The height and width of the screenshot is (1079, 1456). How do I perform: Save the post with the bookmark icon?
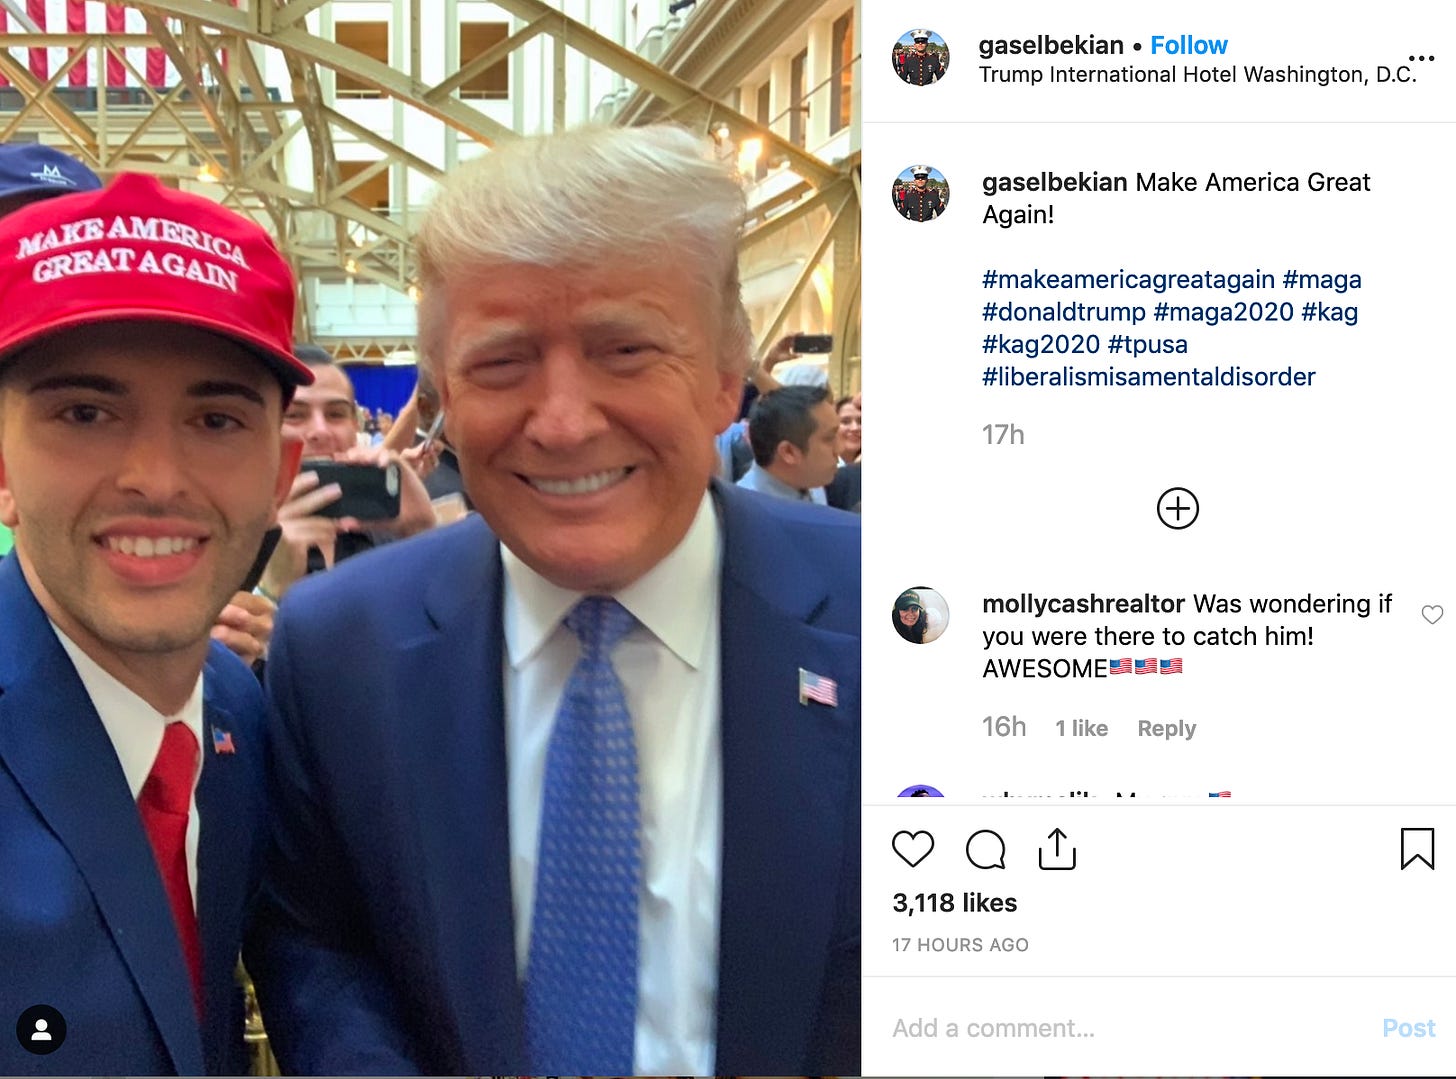1417,849
